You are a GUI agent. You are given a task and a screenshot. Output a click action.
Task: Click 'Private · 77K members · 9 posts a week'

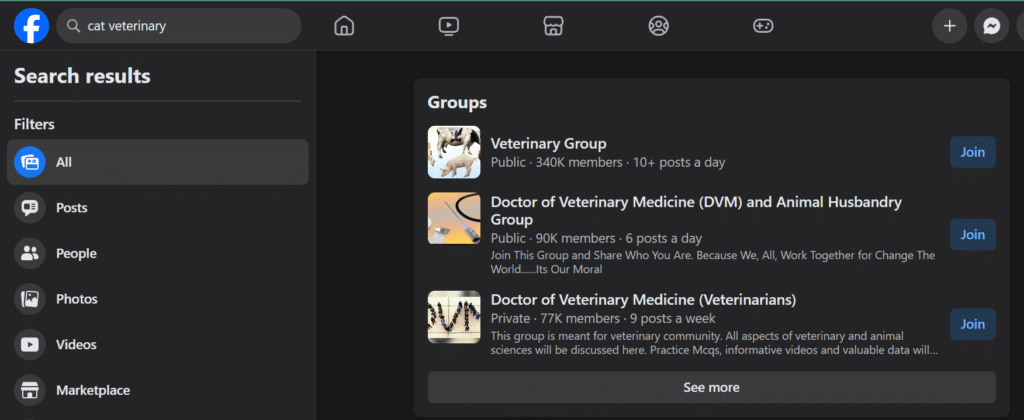pos(603,319)
